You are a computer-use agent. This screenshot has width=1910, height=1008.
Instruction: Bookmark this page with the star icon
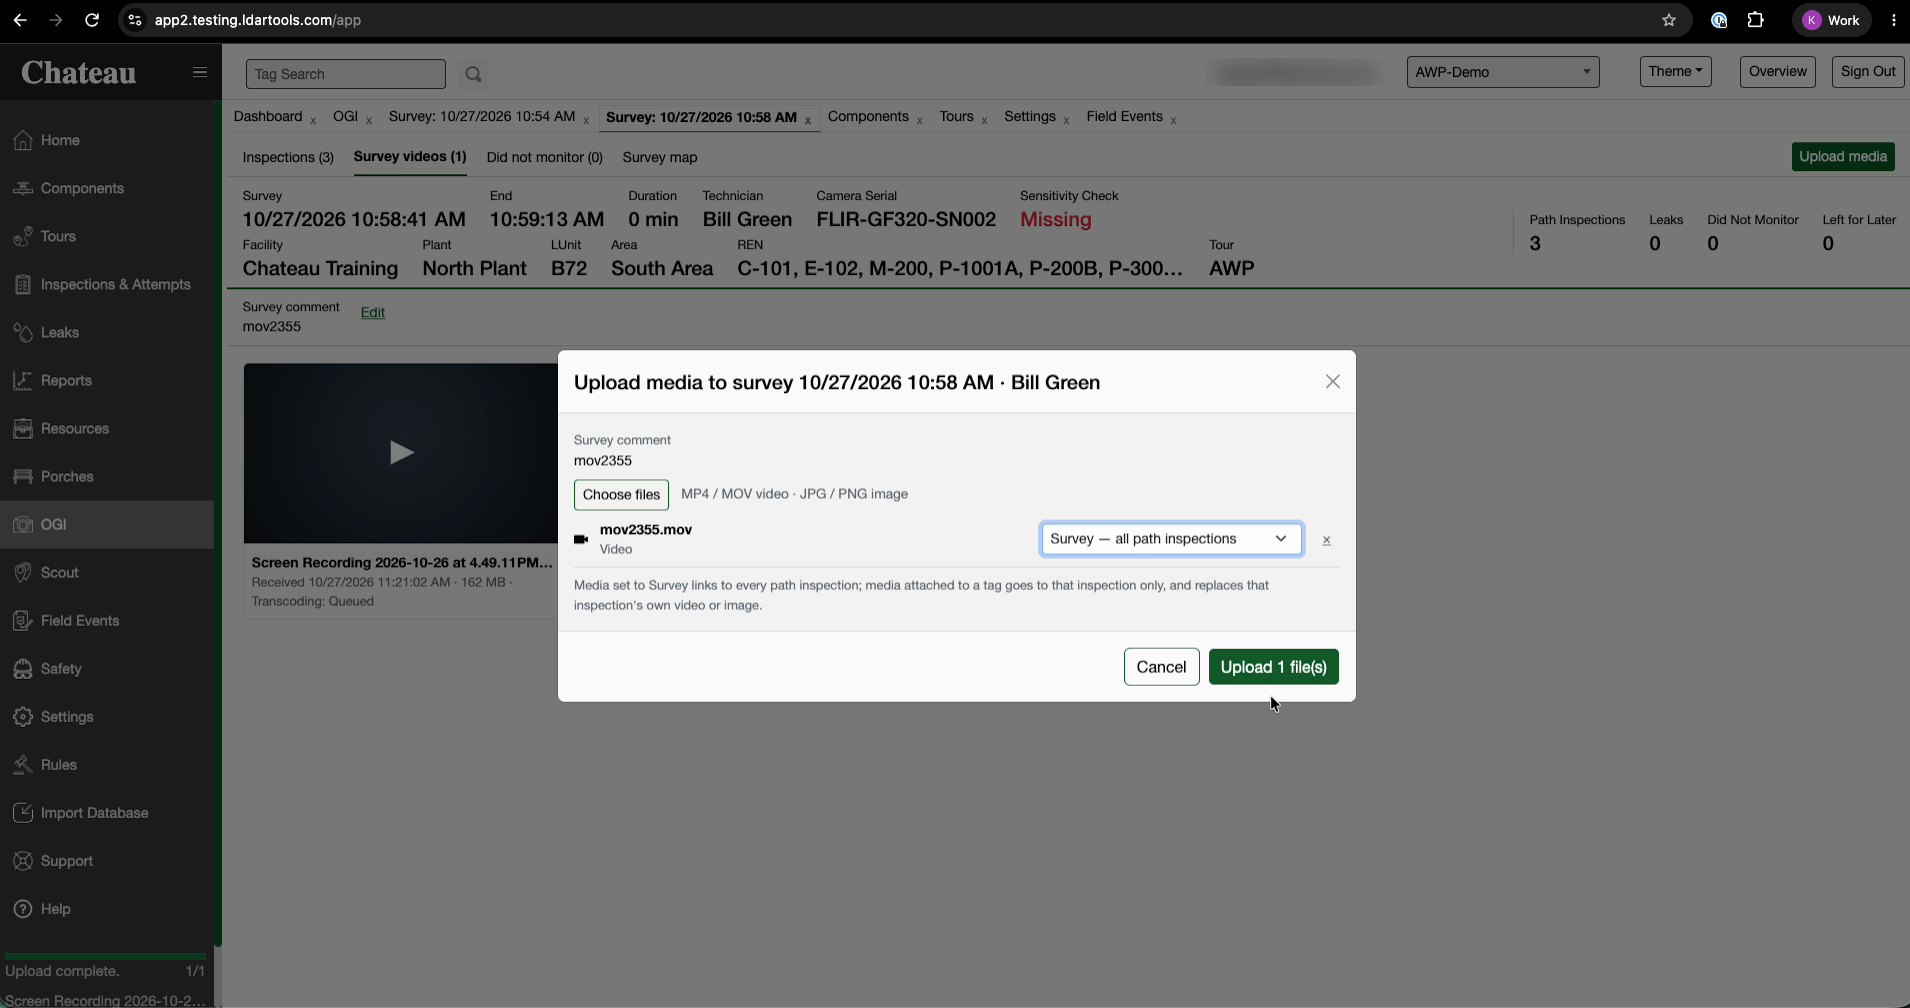coord(1668,20)
